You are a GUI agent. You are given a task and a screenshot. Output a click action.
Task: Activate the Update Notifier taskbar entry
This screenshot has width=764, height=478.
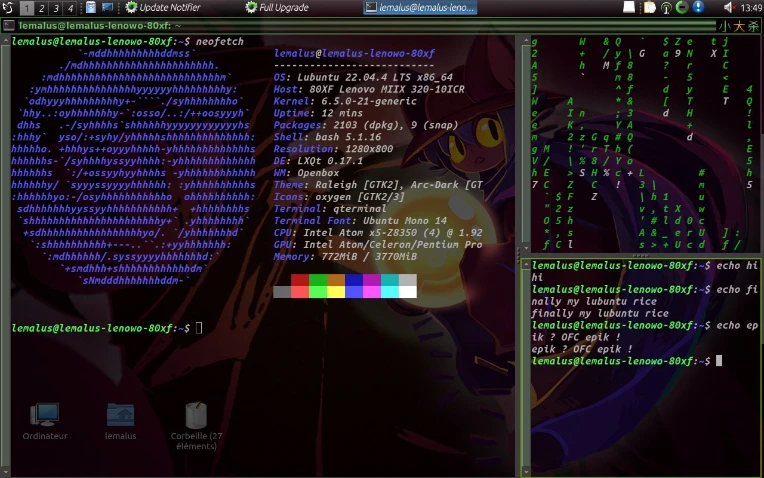[162, 7]
